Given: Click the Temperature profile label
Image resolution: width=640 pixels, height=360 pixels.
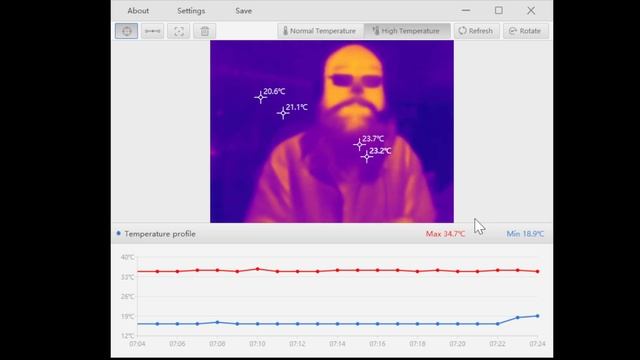Looking at the screenshot, I should click(160, 234).
